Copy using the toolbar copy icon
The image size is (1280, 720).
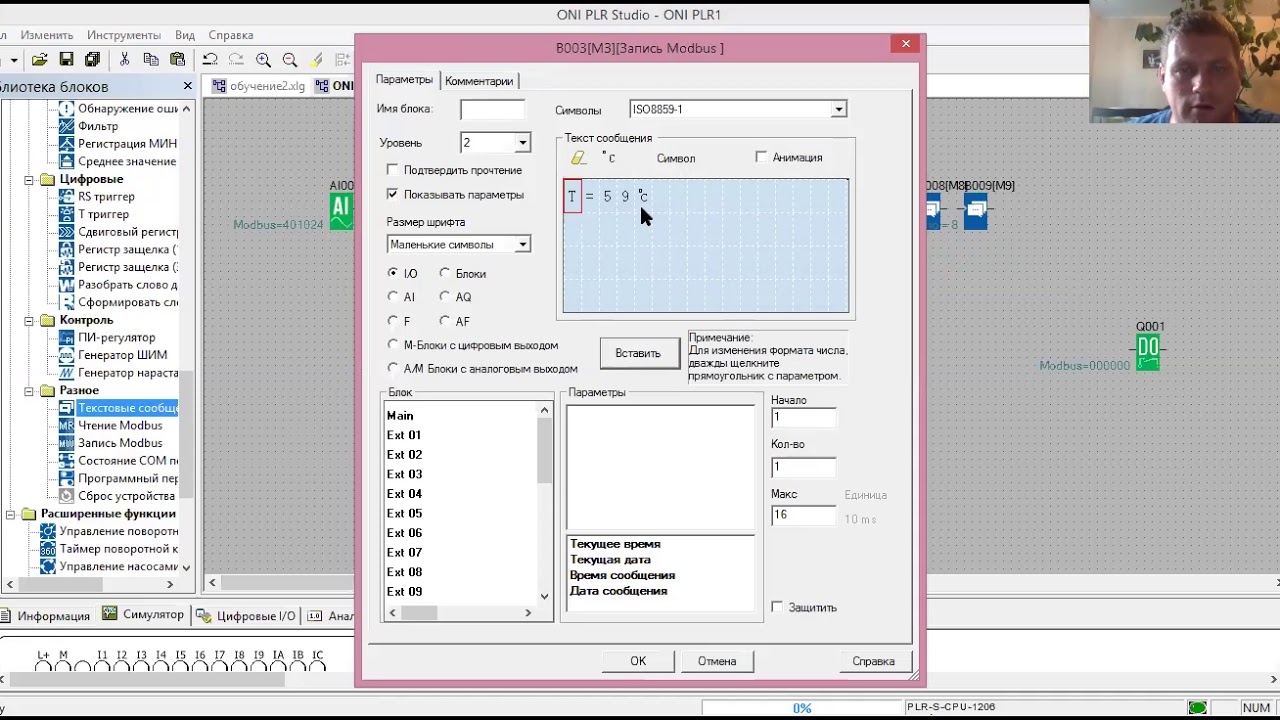click(x=151, y=60)
